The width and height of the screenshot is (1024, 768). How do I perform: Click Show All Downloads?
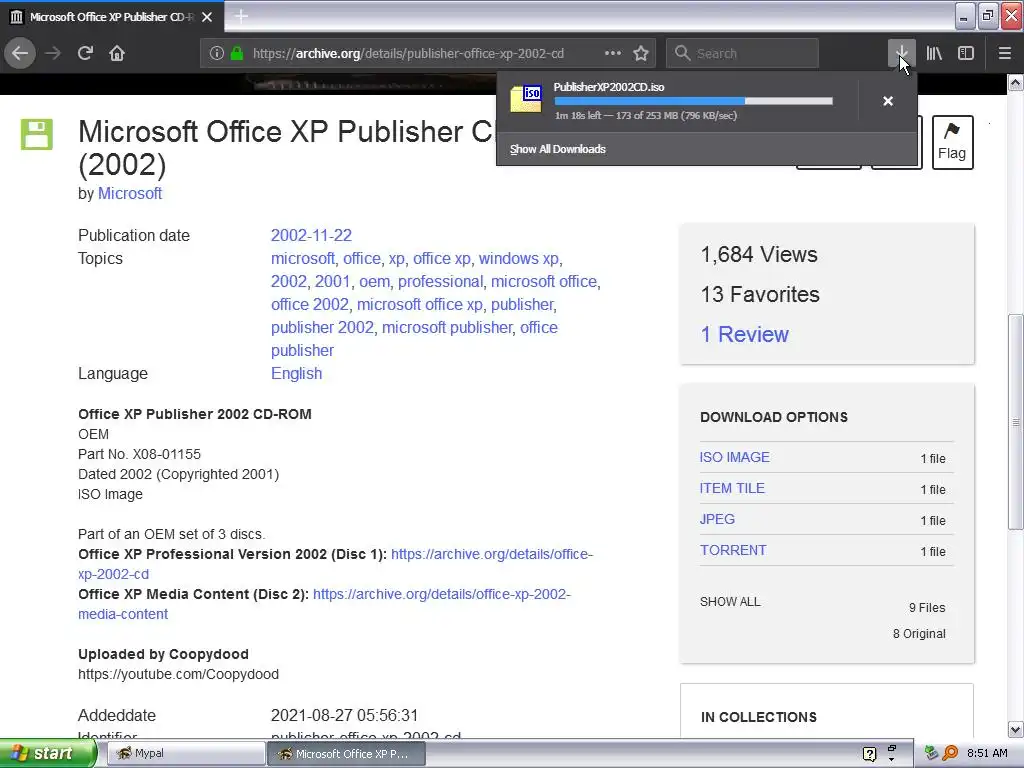[x=558, y=150]
